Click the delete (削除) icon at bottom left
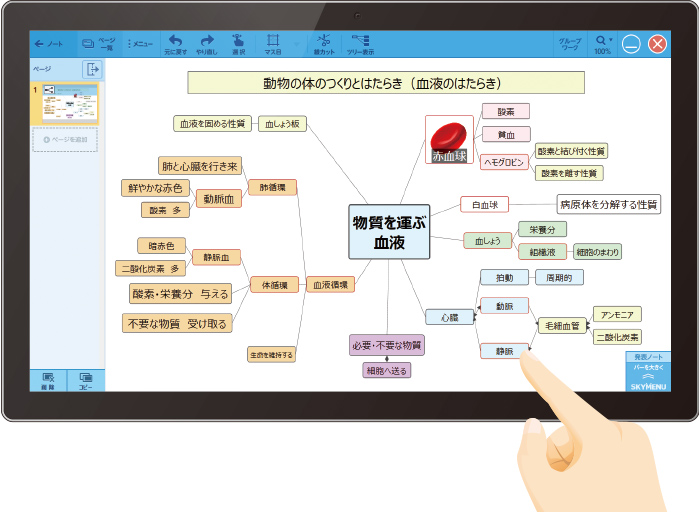 [x=48, y=380]
